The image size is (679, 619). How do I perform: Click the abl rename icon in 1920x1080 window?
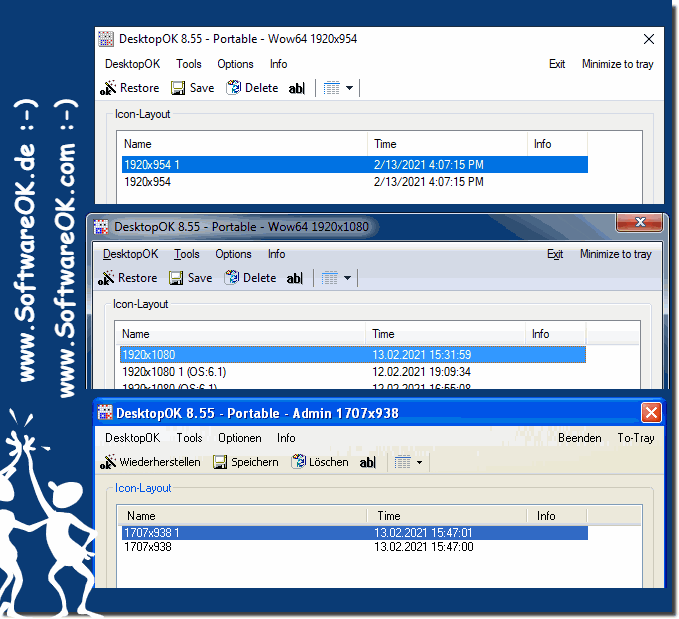click(295, 279)
